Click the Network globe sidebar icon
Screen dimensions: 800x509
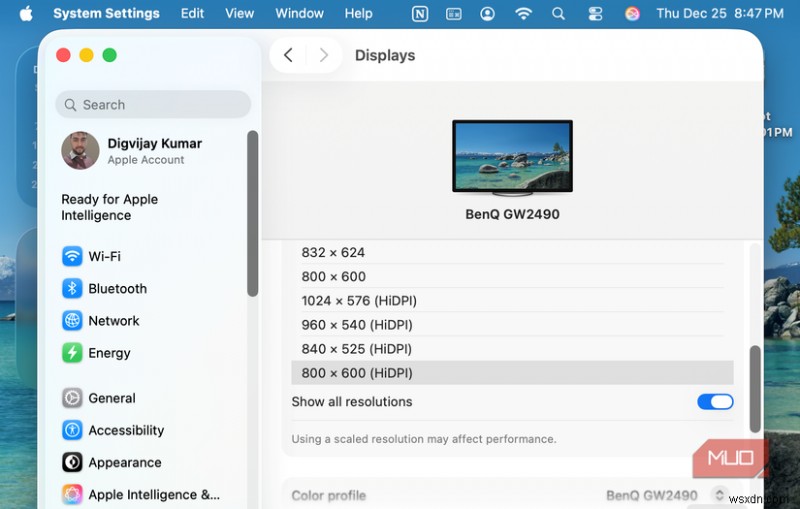tap(72, 320)
